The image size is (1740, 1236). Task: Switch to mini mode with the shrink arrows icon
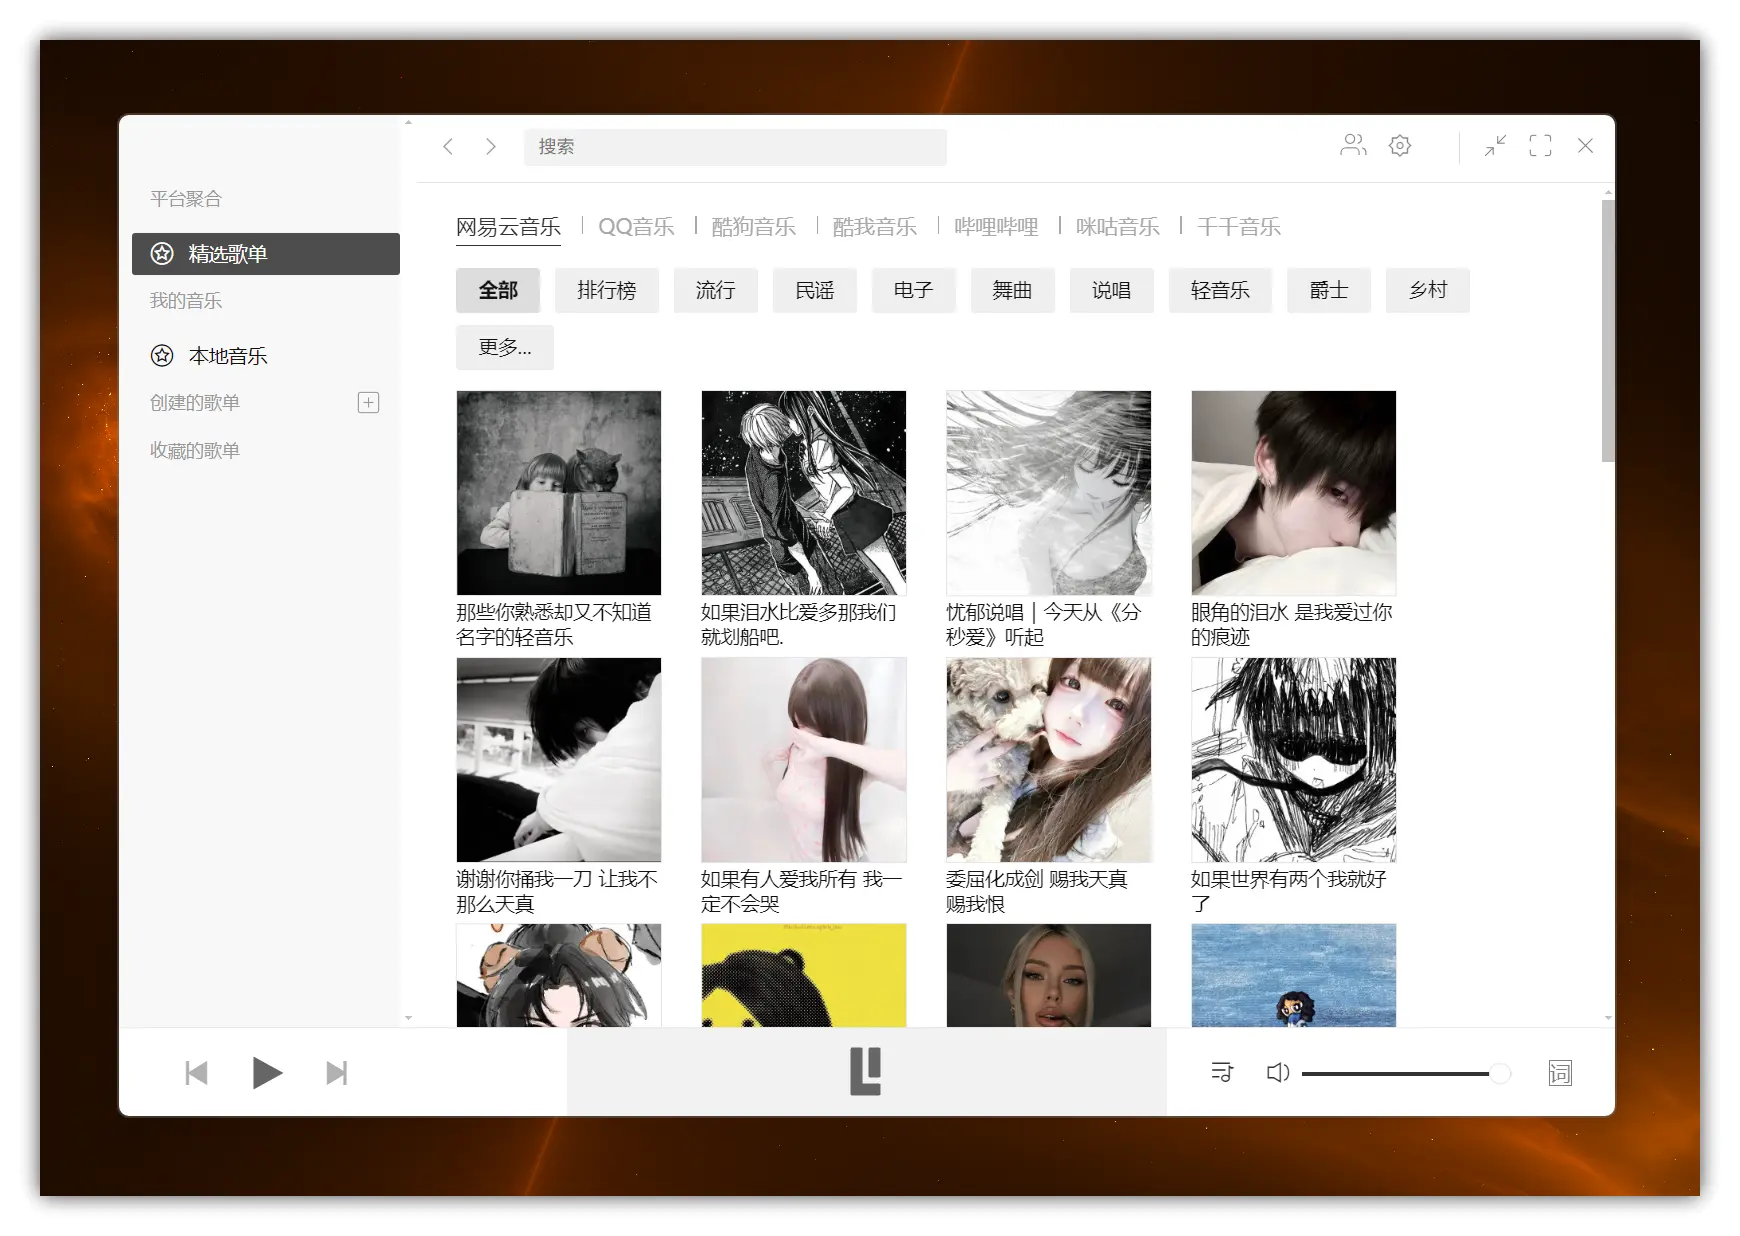tap(1495, 146)
